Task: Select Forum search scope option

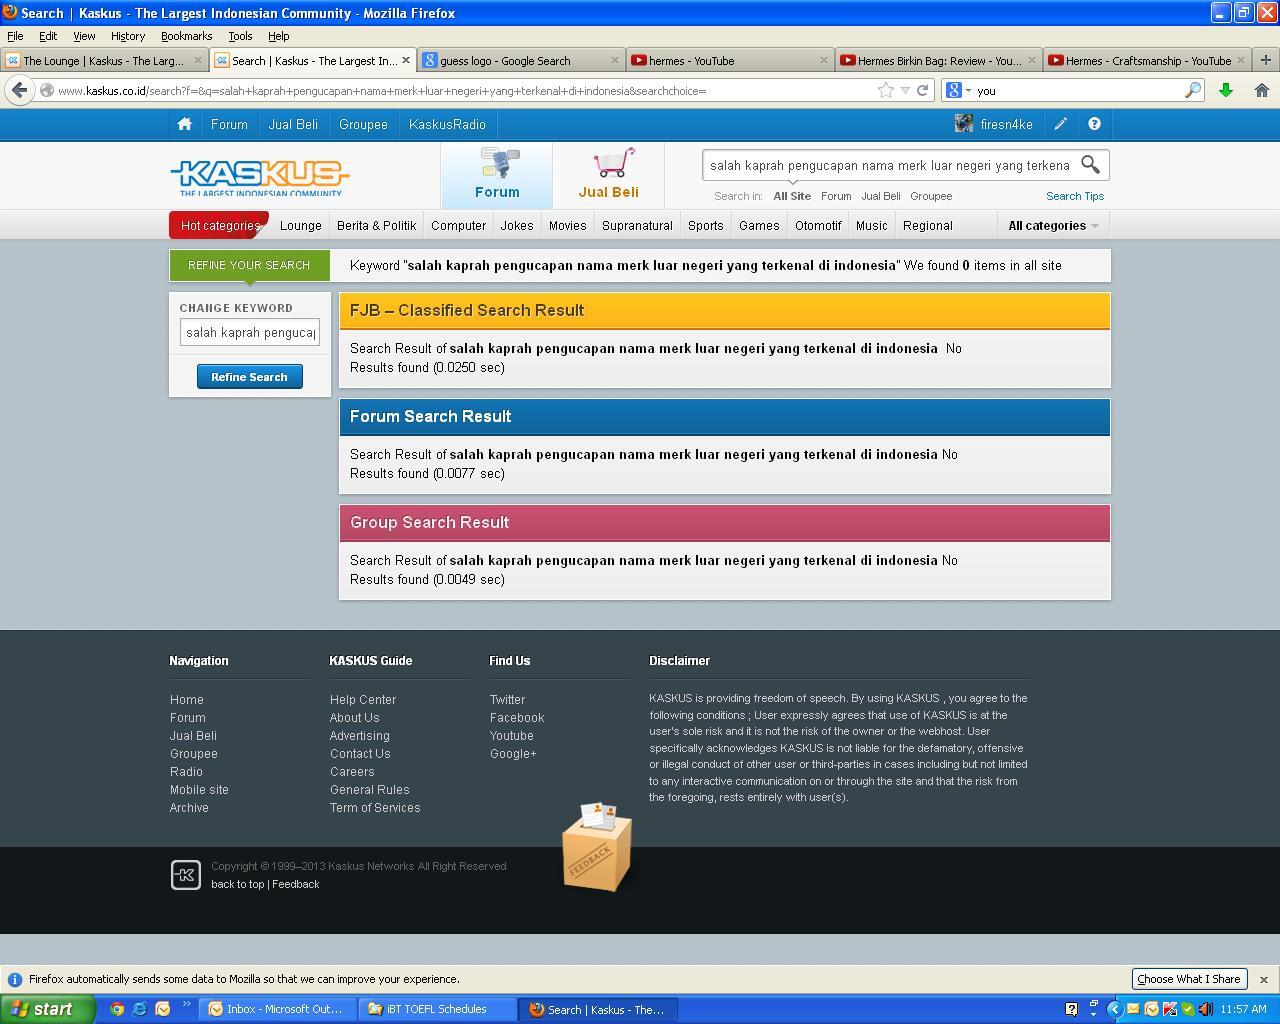Action: (x=836, y=196)
